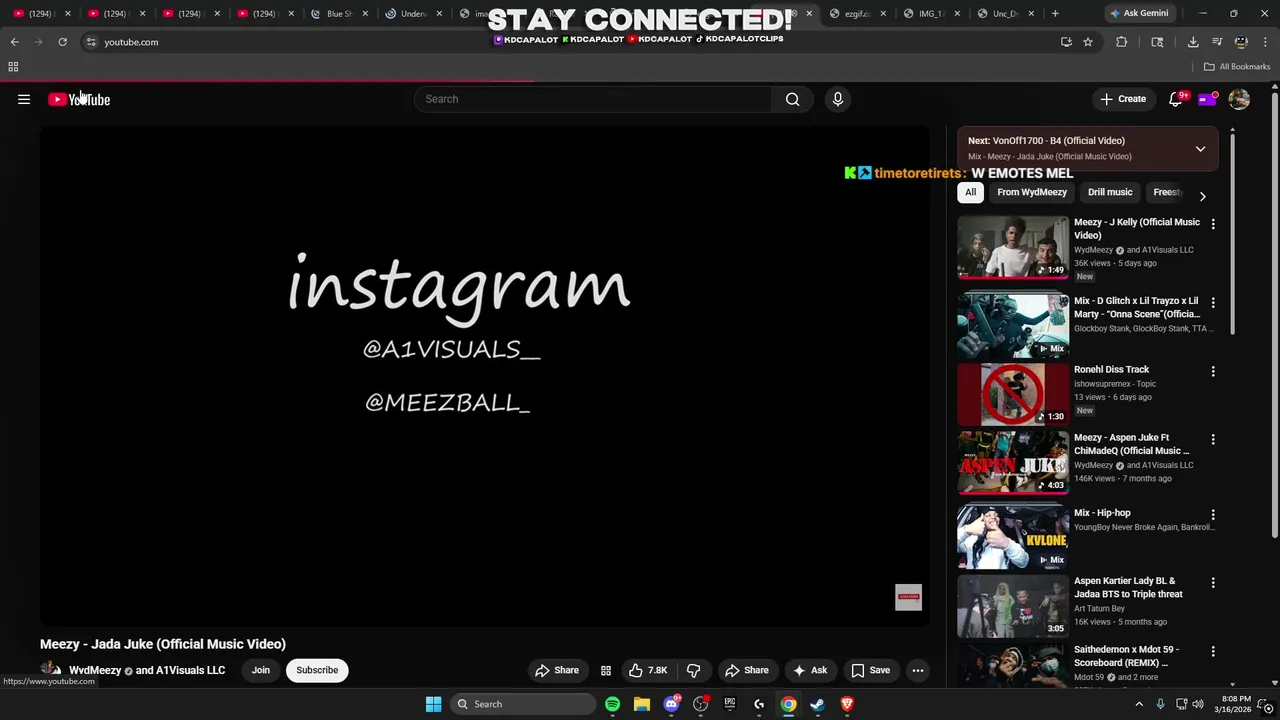Open the taskbar volume control
The width and height of the screenshot is (1280, 720).
click(x=1198, y=704)
